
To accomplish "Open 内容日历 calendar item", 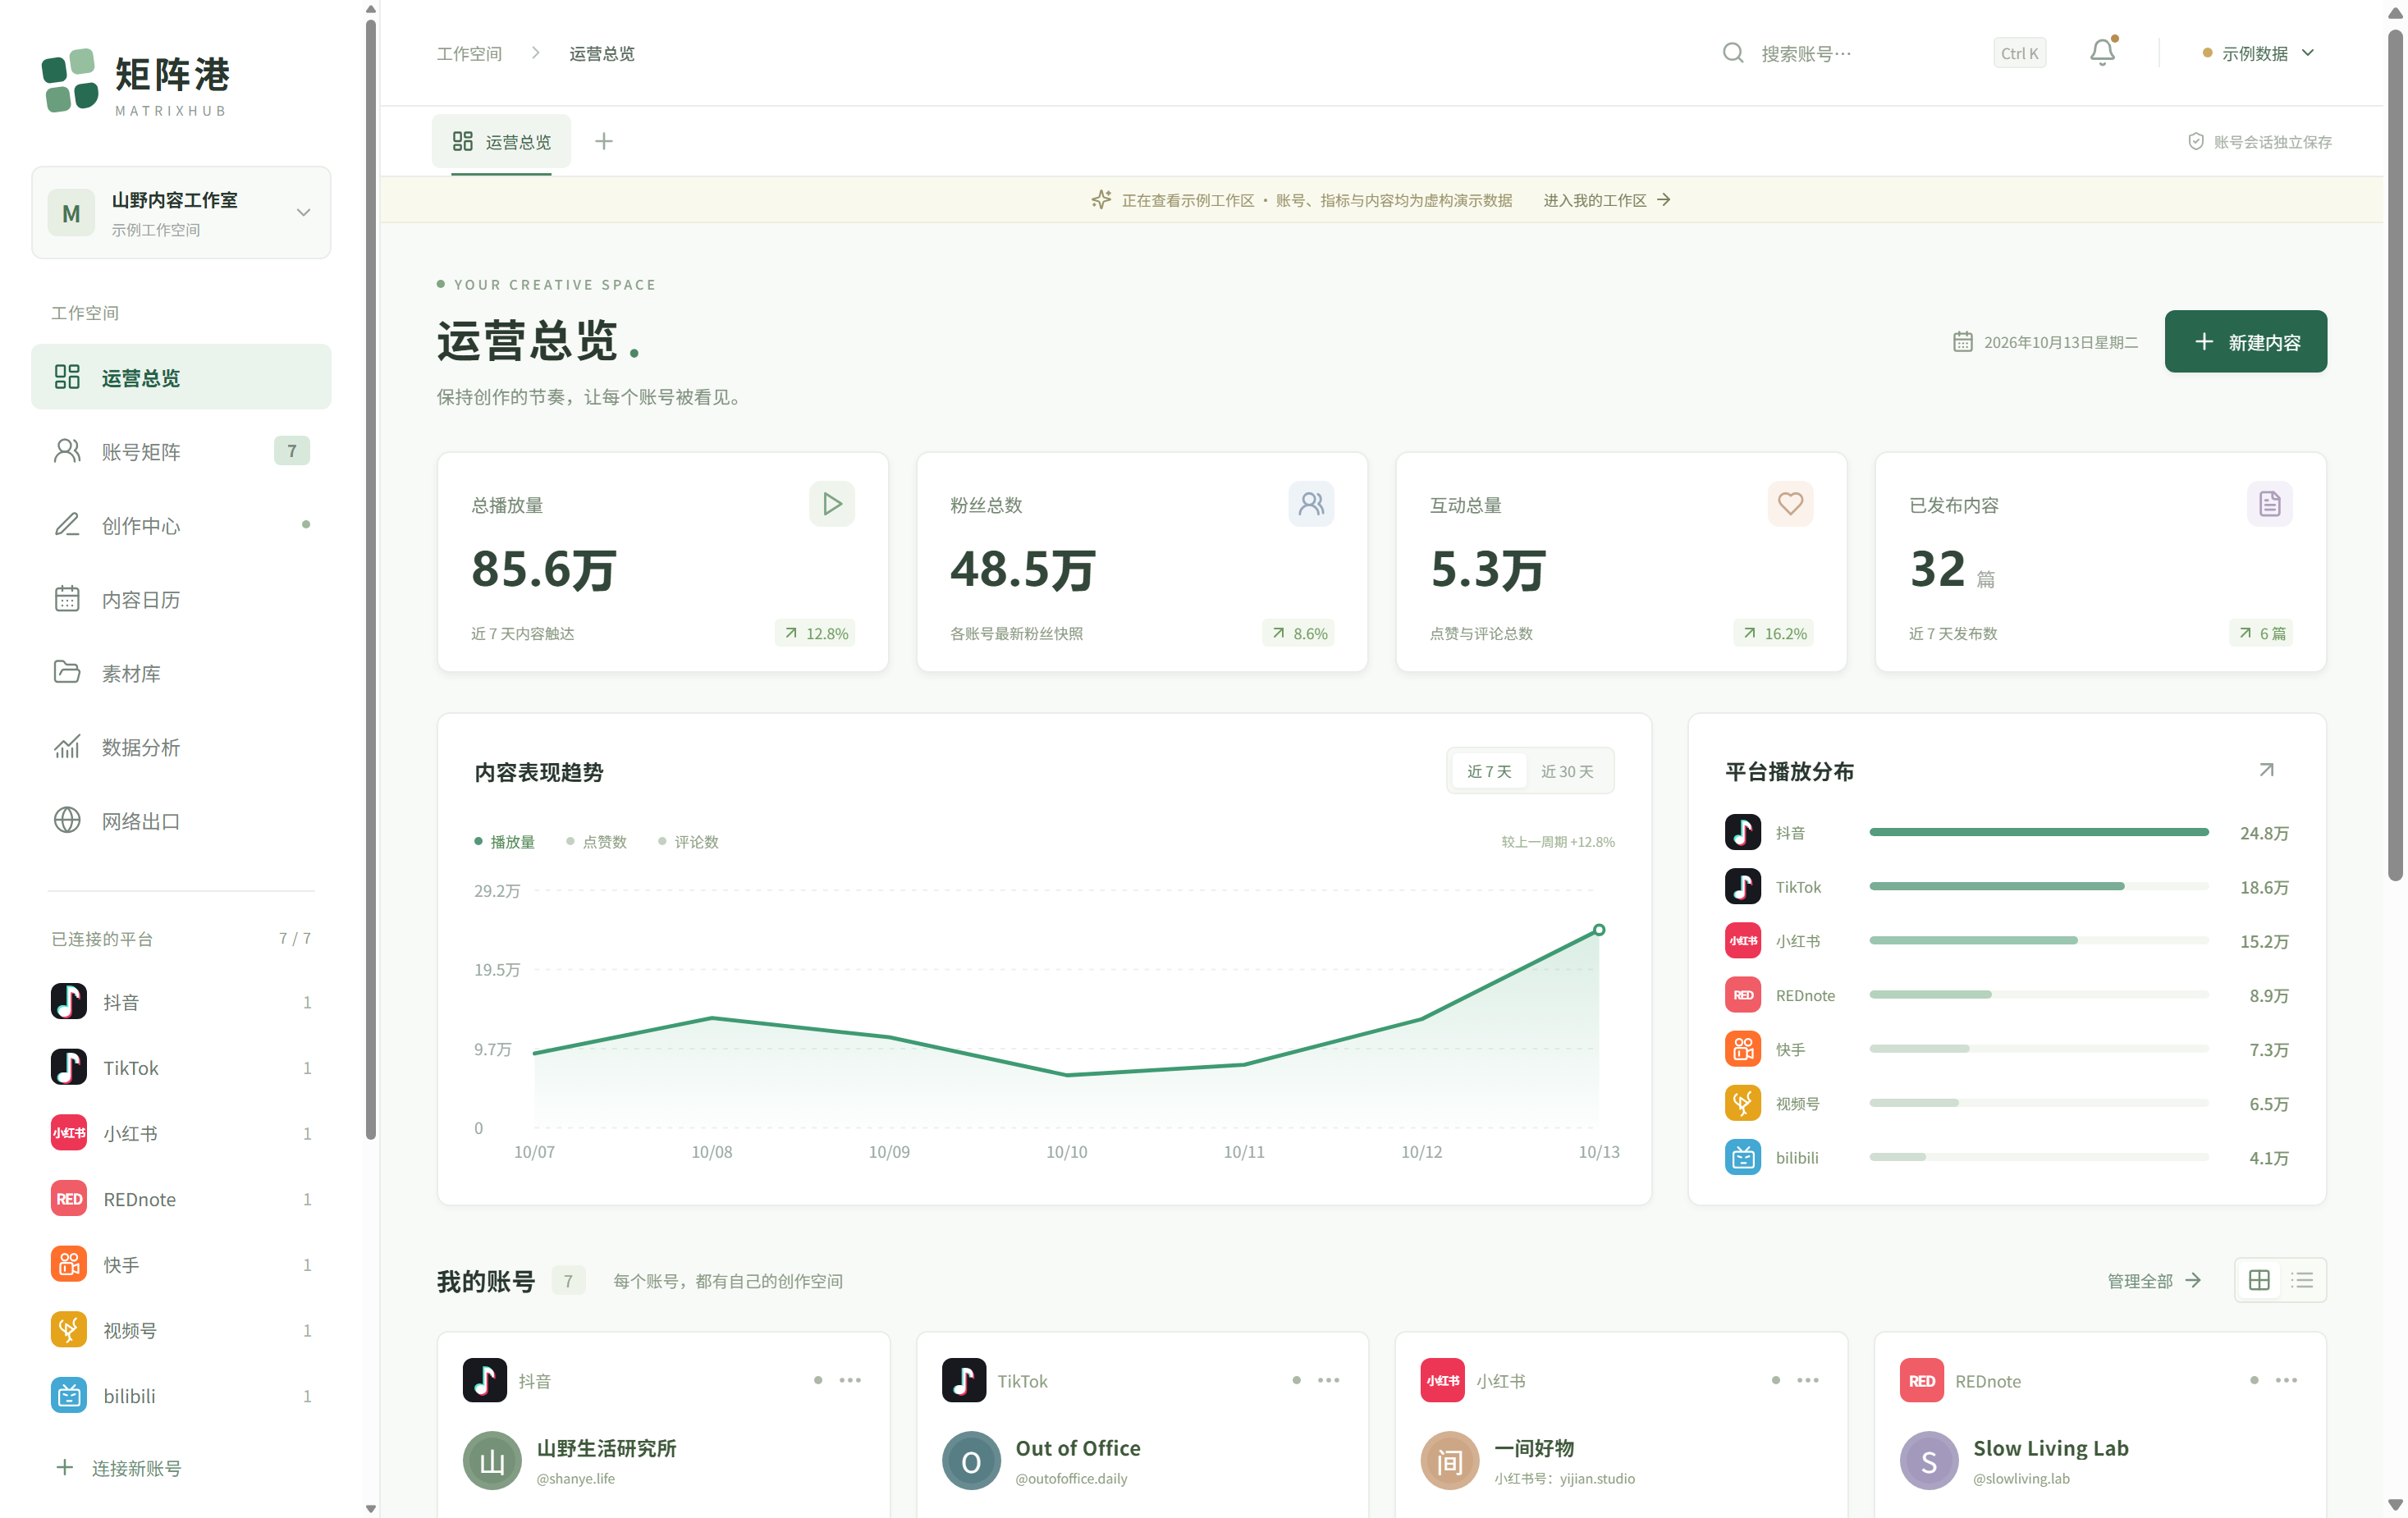I will tap(181, 599).
